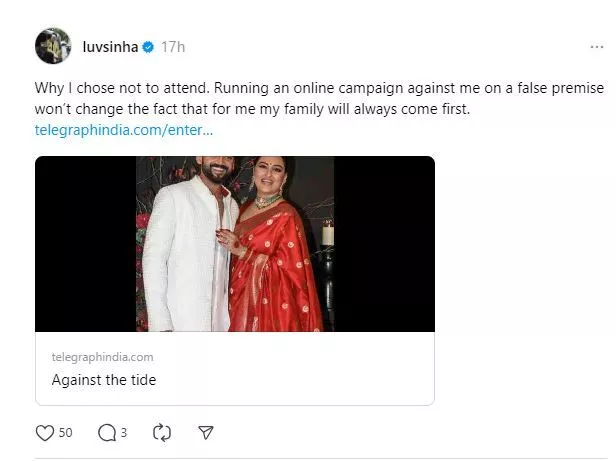Click the candle at the photo's right edge
The height and width of the screenshot is (461, 616).
[x=327, y=233]
